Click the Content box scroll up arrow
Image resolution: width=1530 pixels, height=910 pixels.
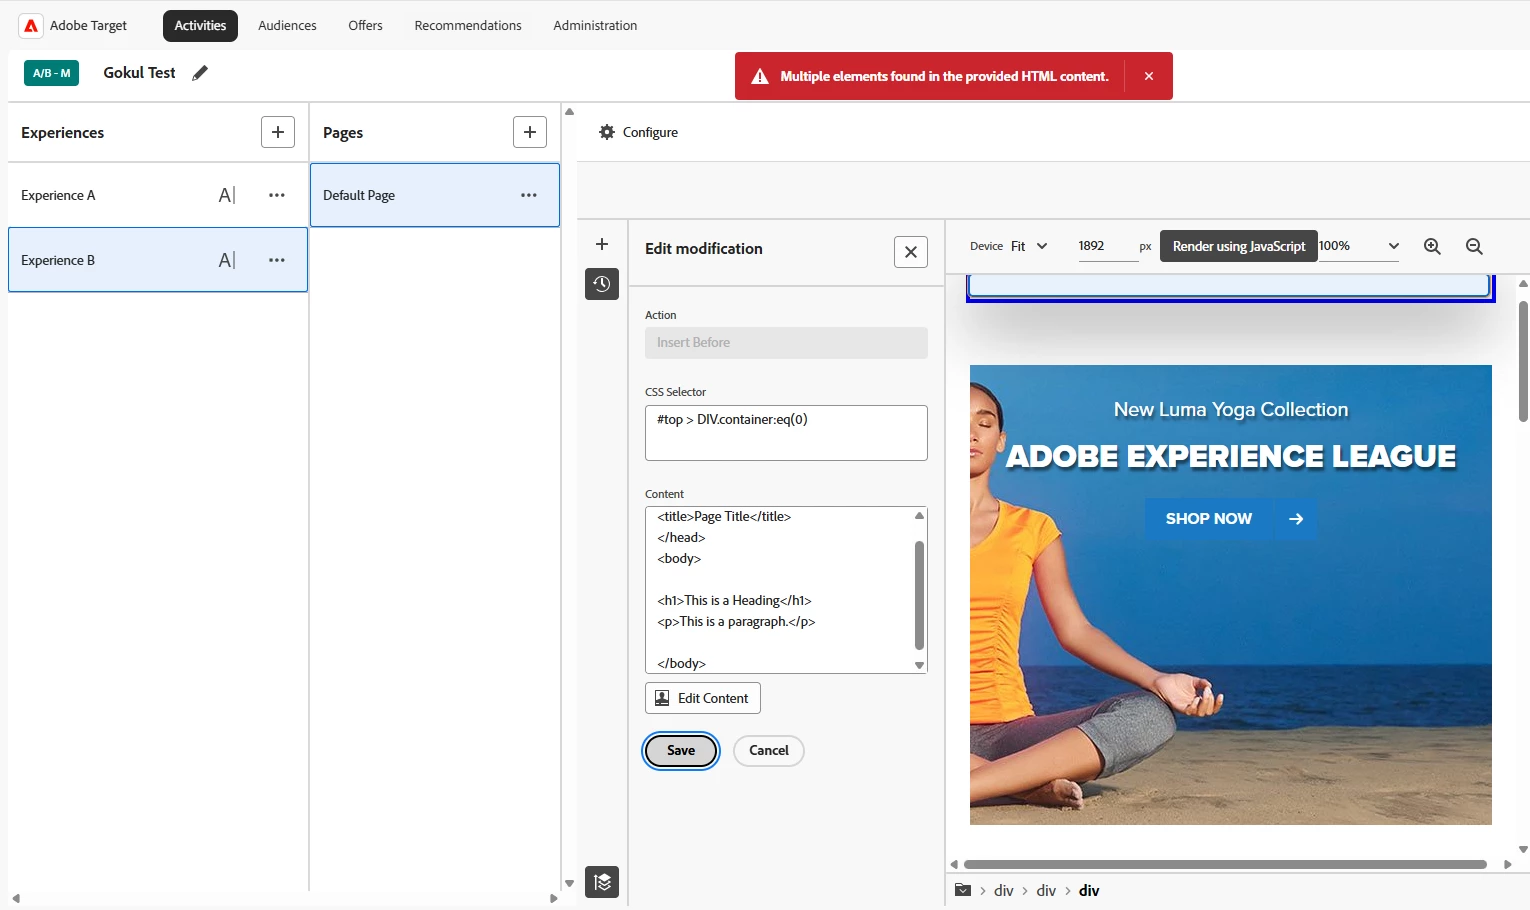(919, 516)
